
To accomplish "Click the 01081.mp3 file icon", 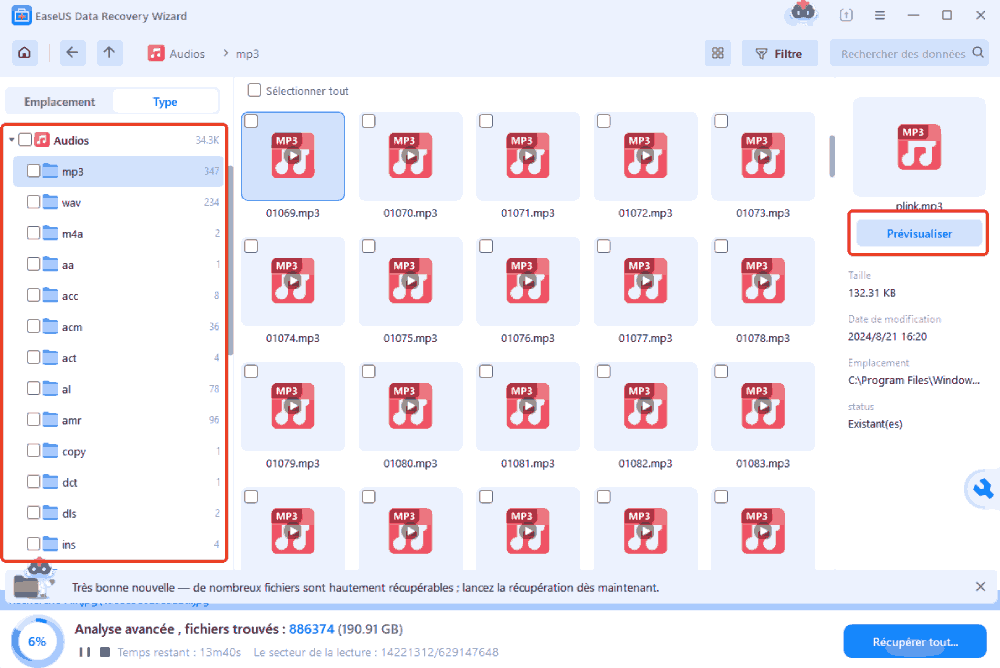I will [x=527, y=406].
